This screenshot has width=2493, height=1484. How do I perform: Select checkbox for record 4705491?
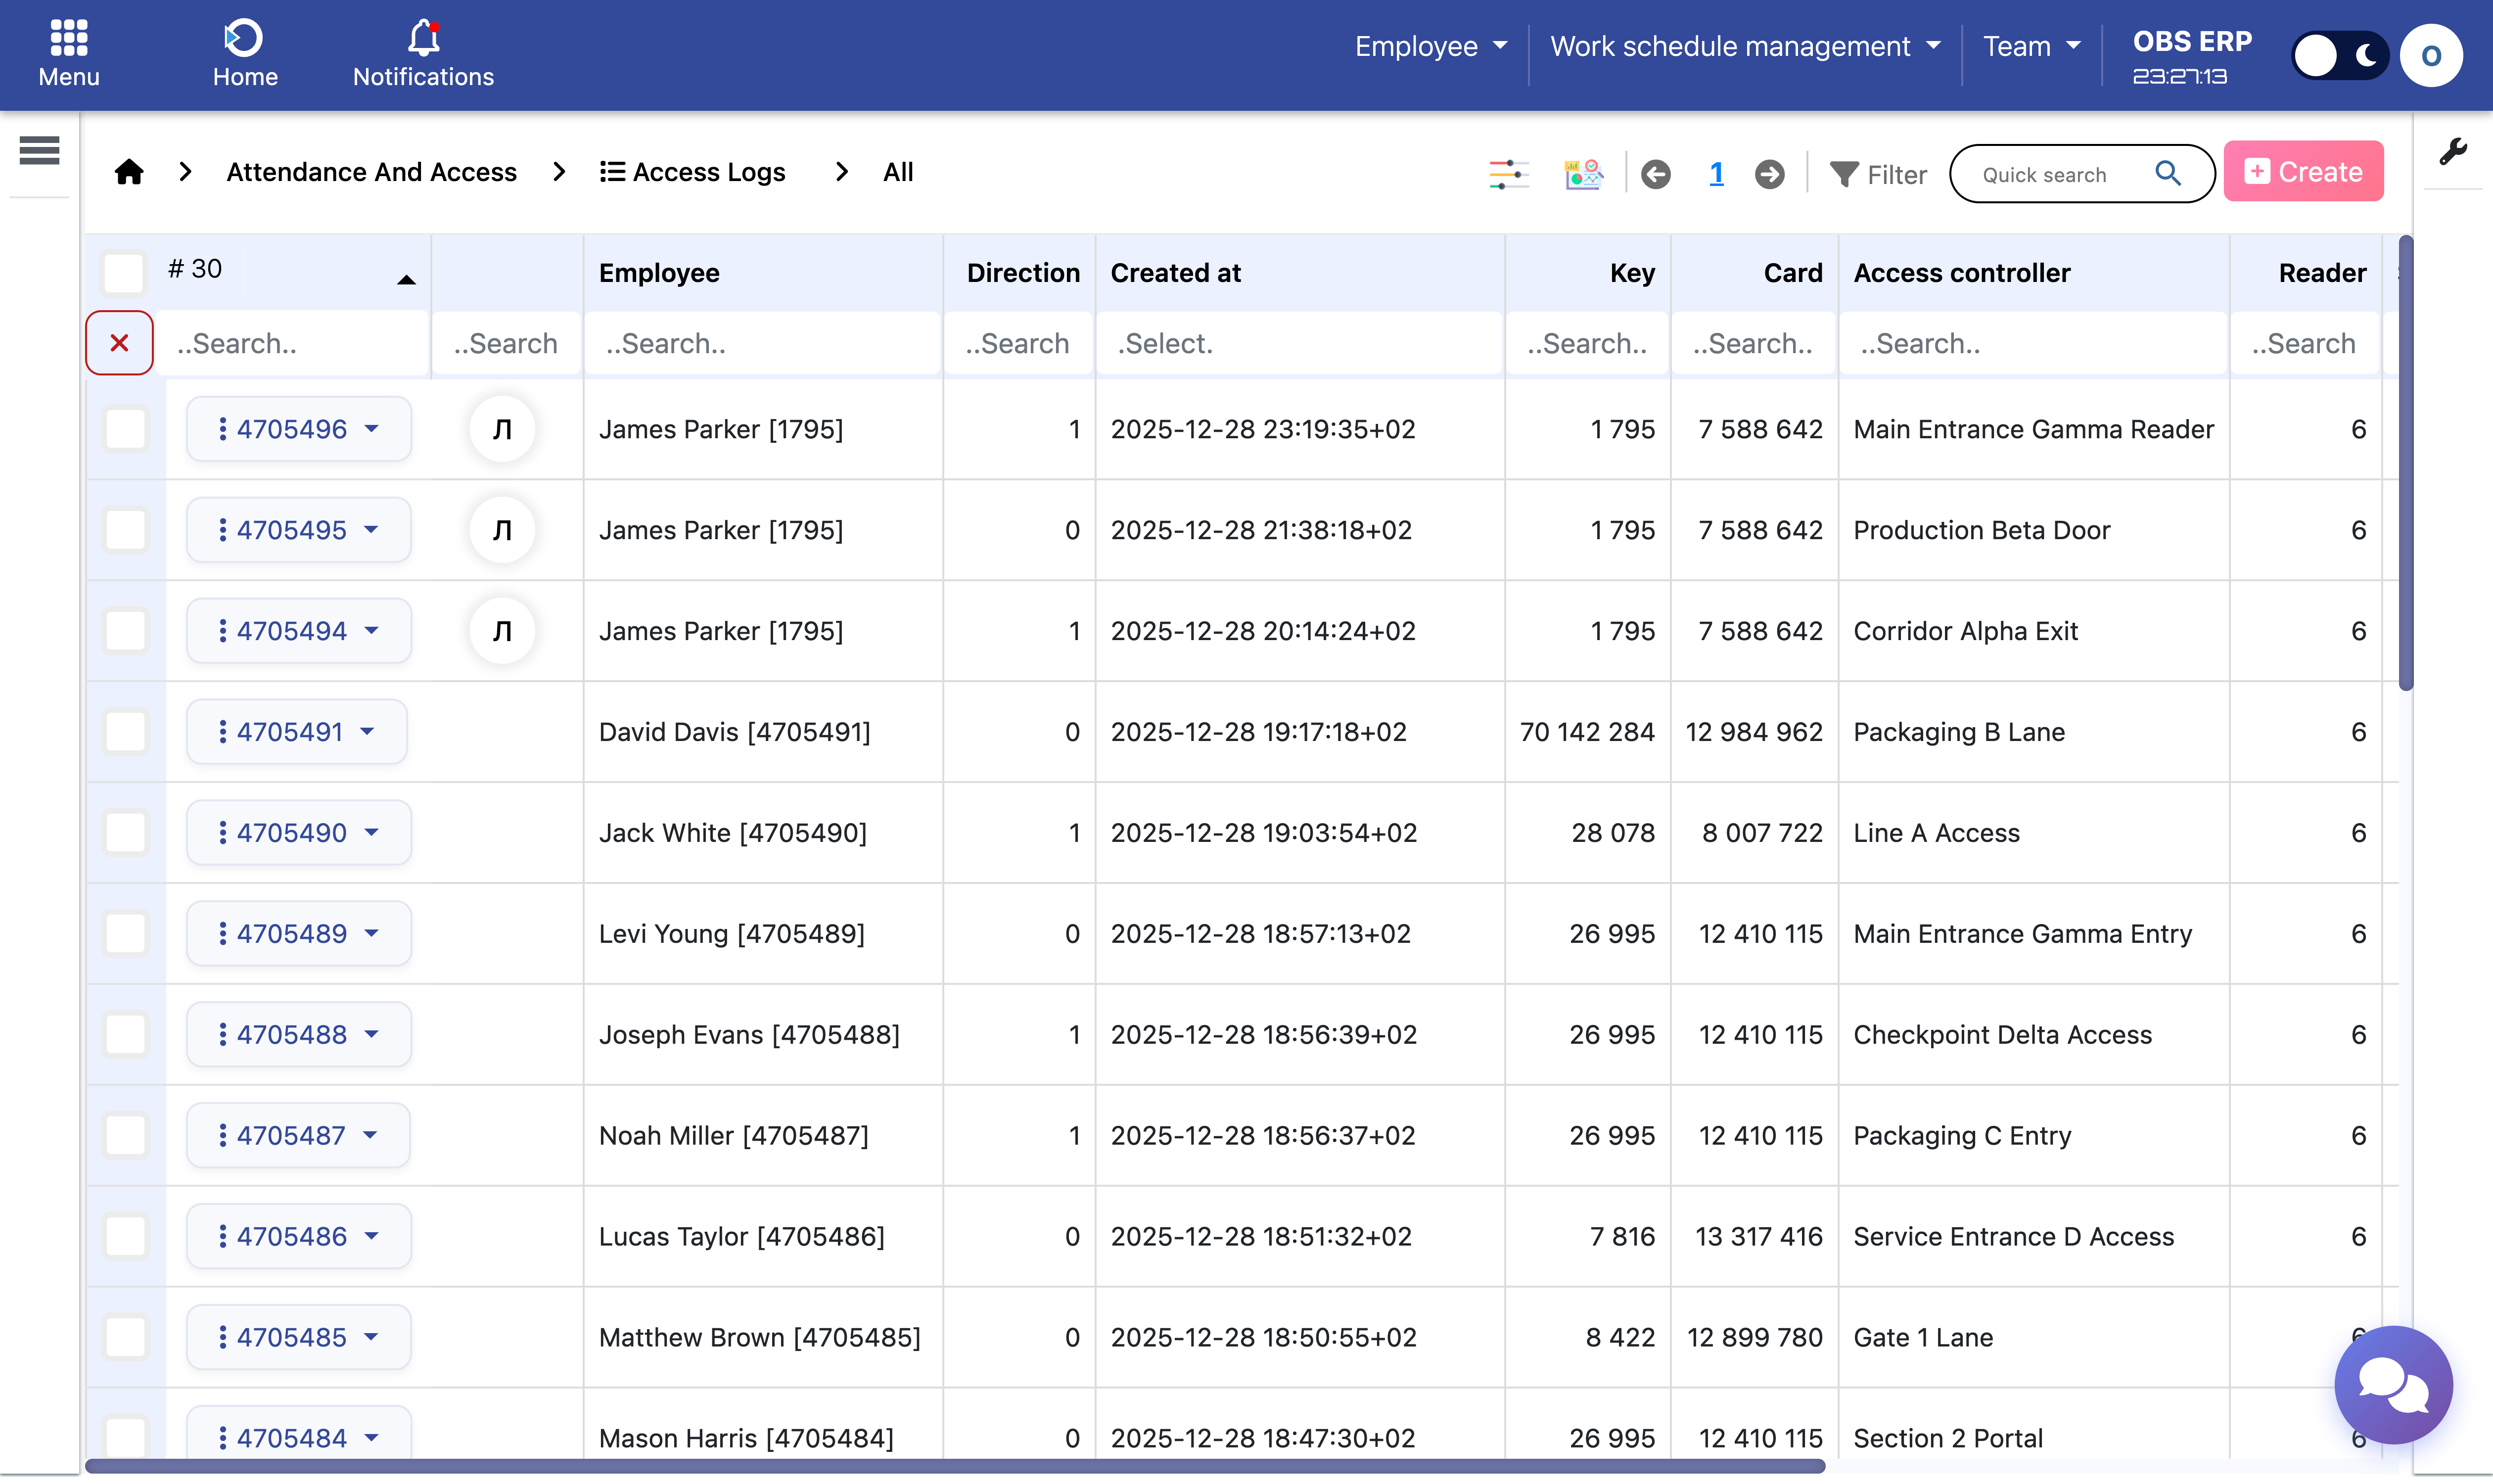click(126, 732)
